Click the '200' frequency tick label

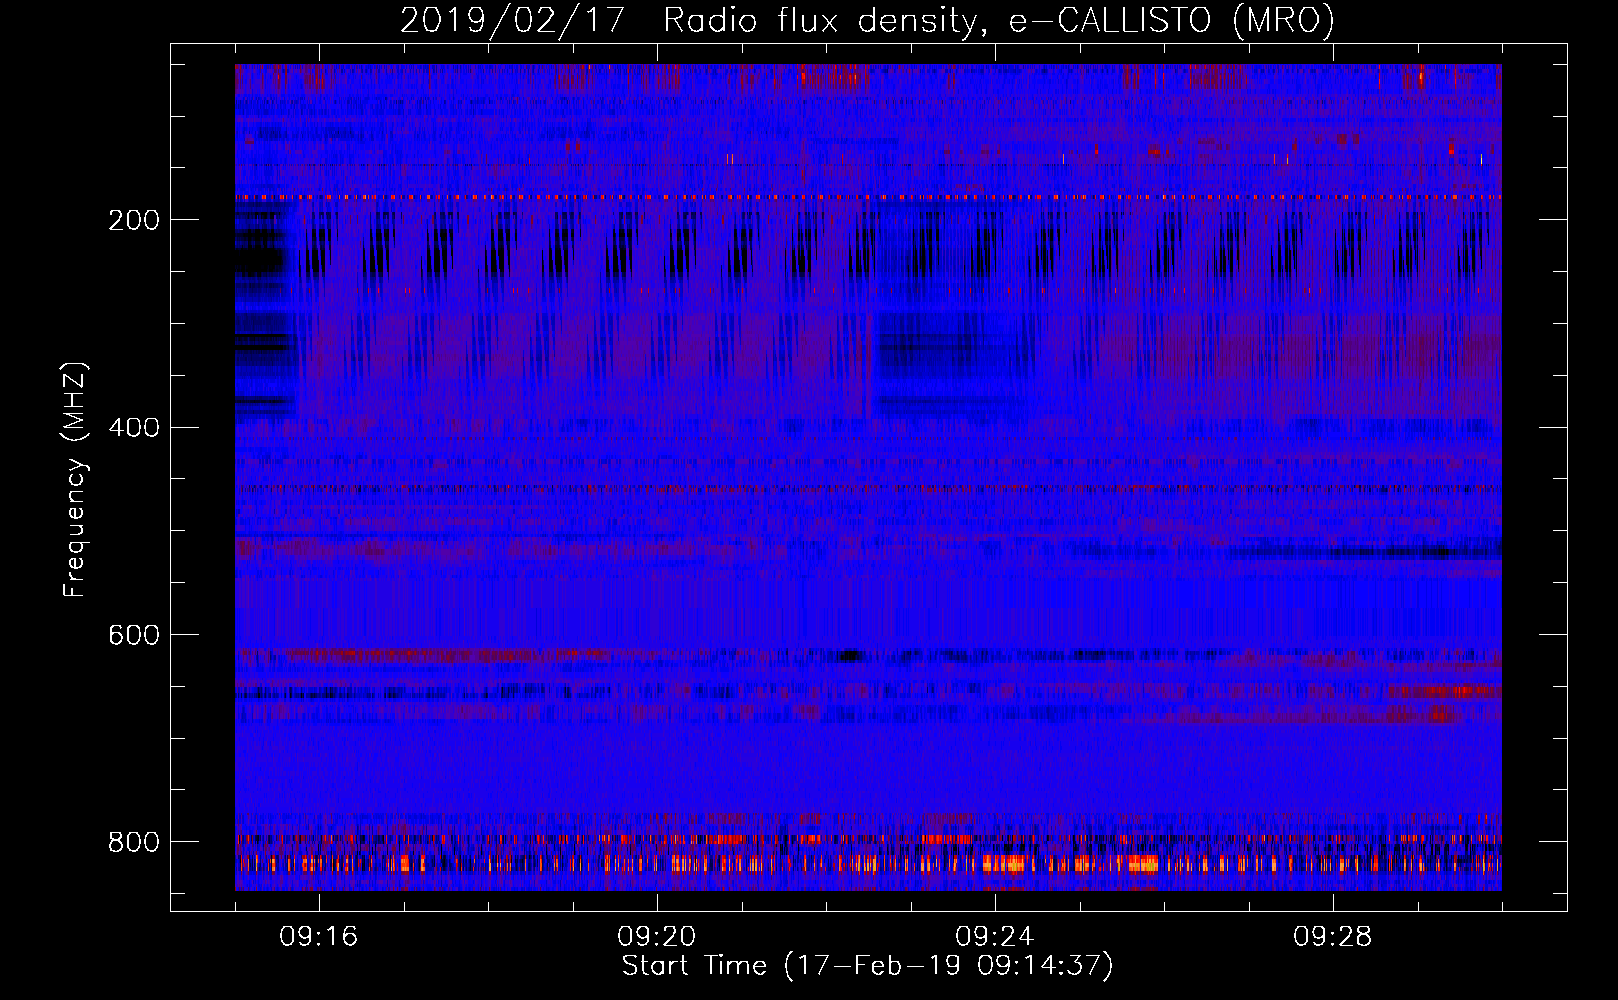[134, 220]
